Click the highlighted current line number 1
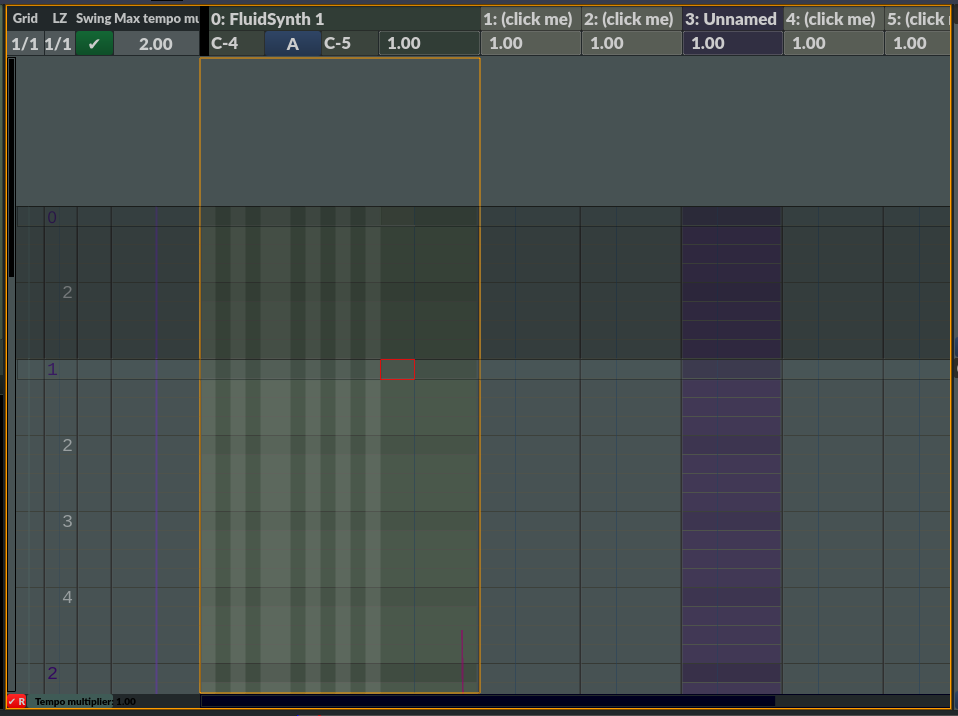The height and width of the screenshot is (716, 958). [53, 370]
